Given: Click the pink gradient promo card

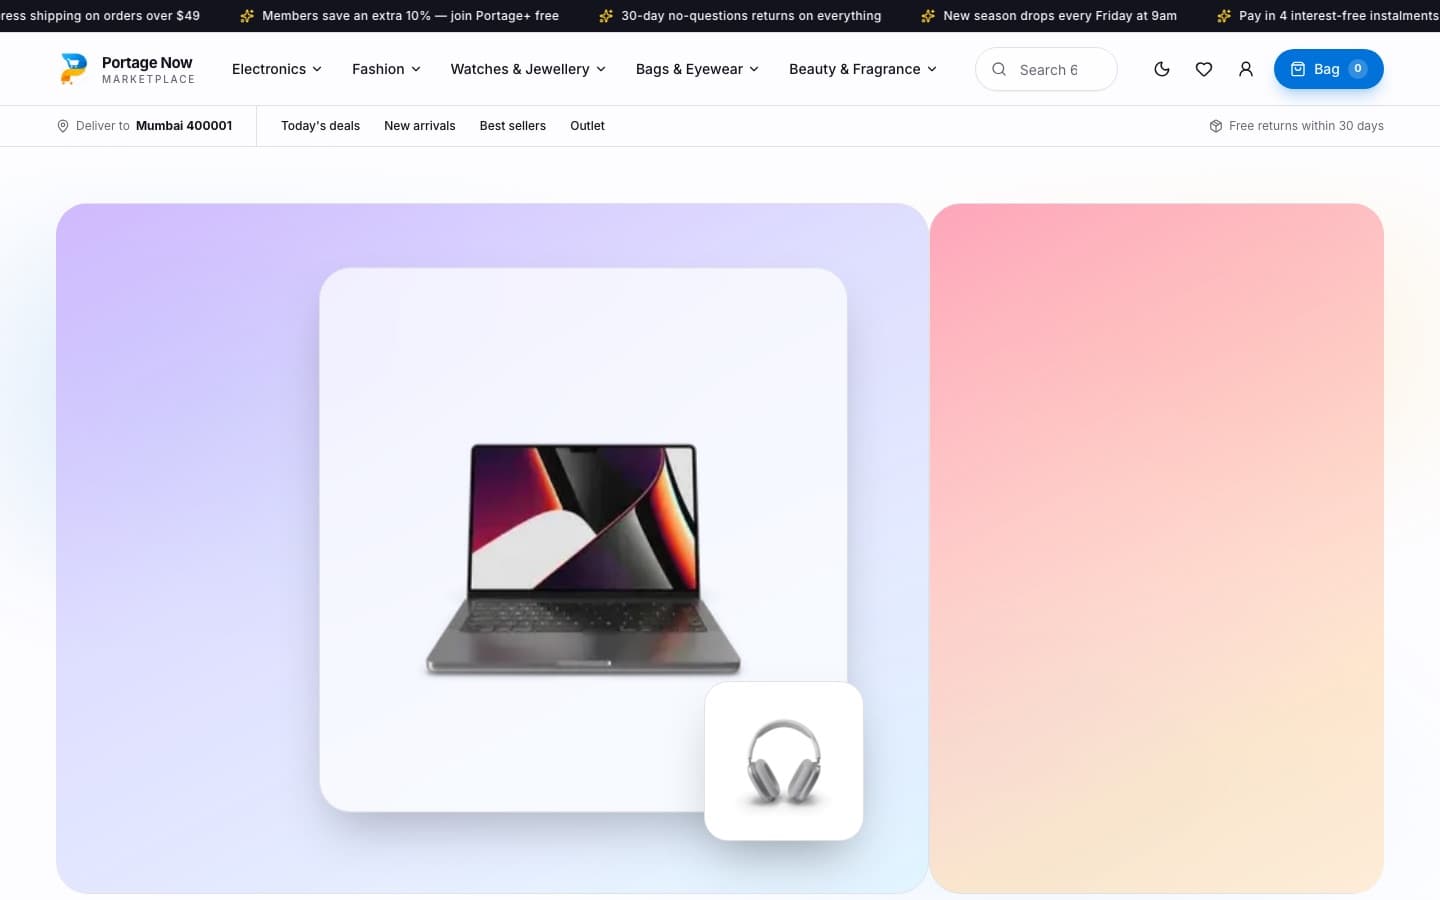Looking at the screenshot, I should click(1157, 548).
